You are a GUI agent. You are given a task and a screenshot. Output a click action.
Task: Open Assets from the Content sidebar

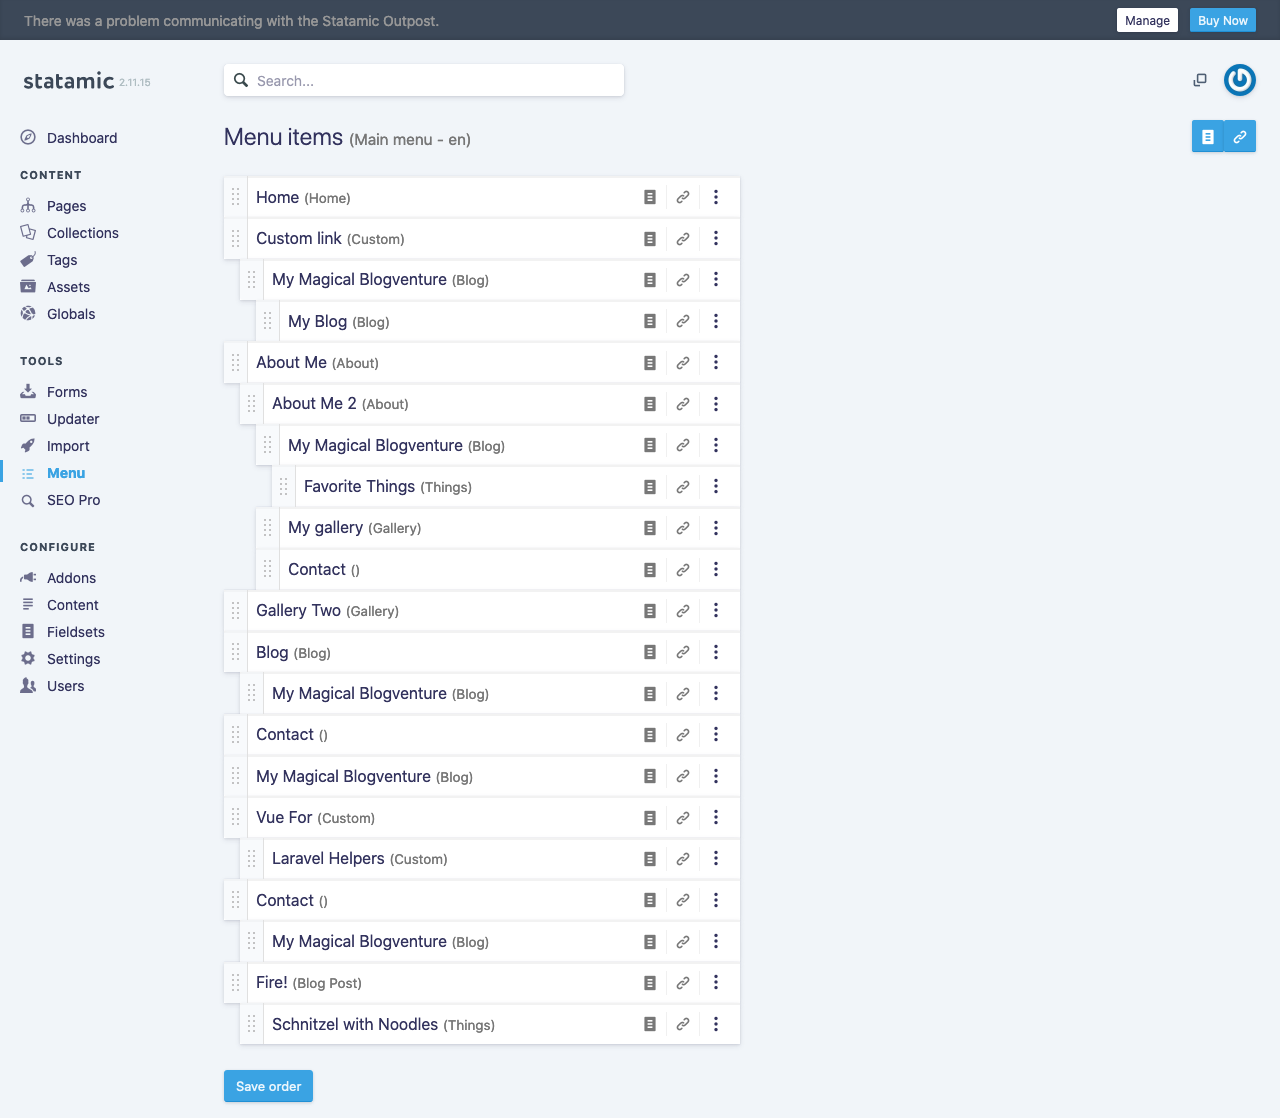click(x=66, y=287)
